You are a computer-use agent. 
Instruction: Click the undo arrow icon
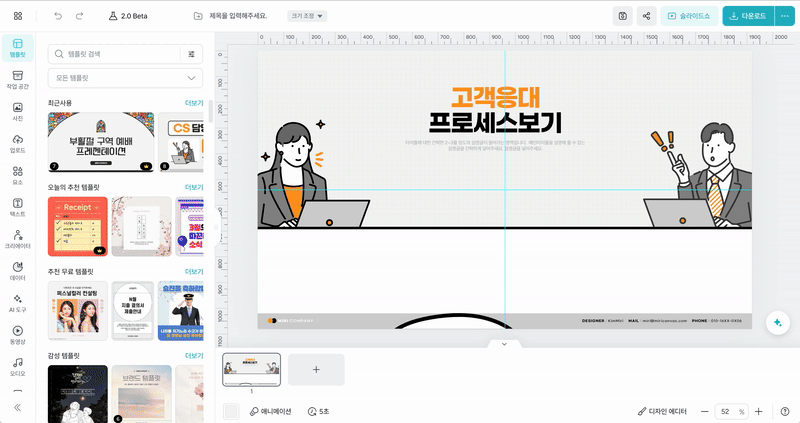[57, 16]
